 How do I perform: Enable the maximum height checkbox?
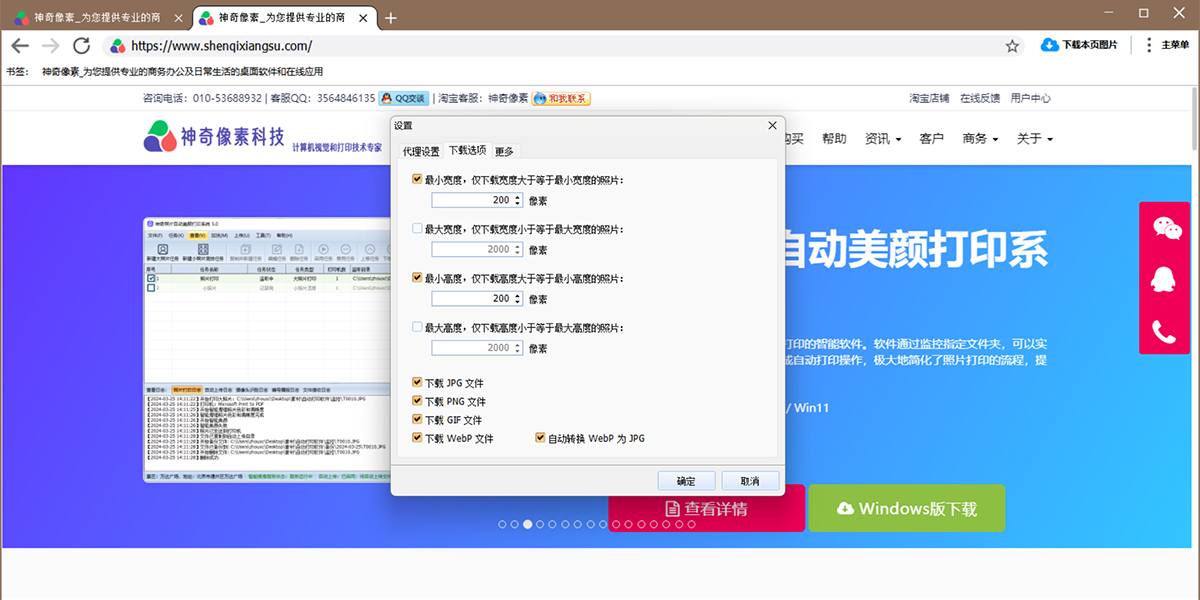(417, 327)
